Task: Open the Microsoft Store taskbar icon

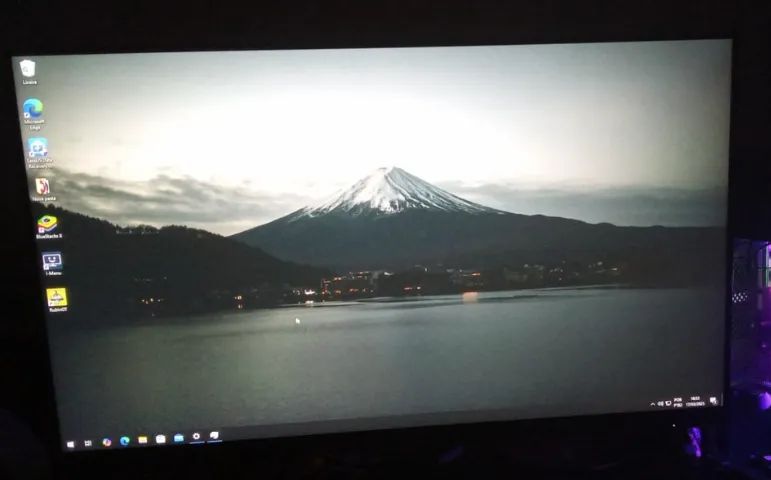Action: [x=160, y=439]
